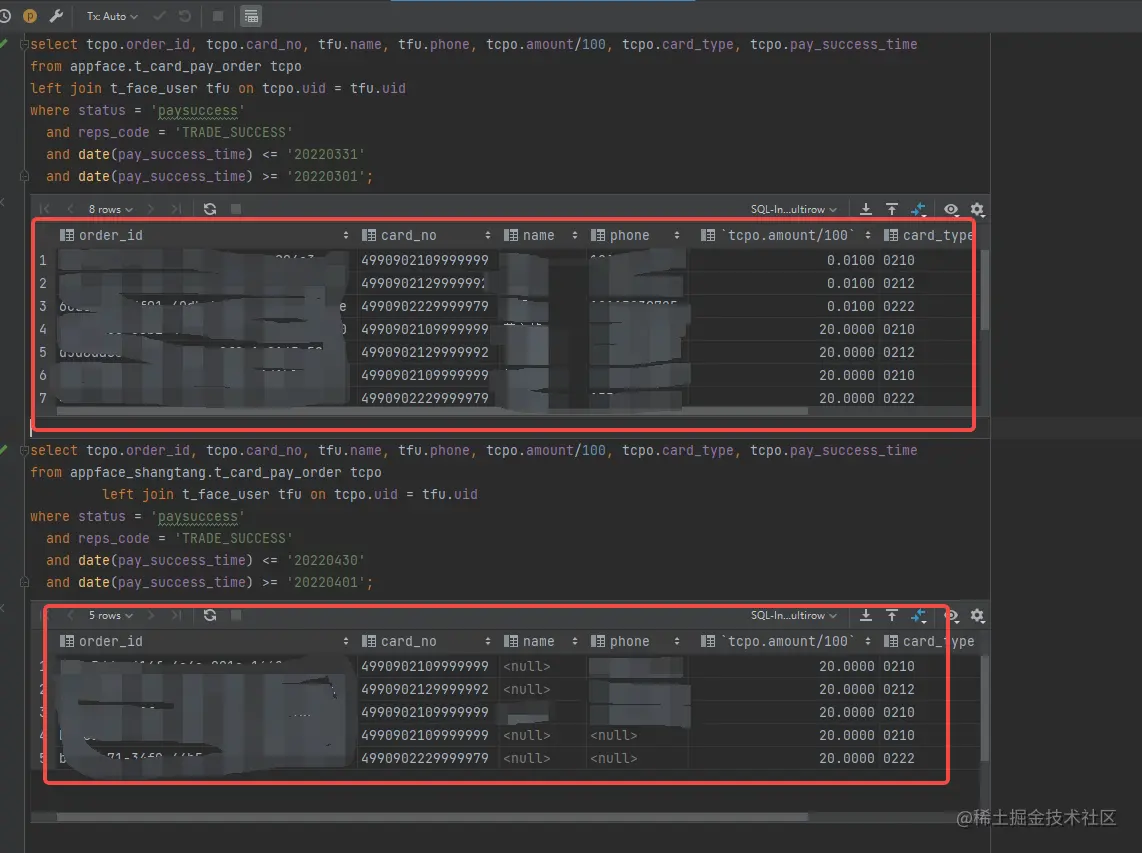Go to previous page in 8-rows result

coord(70,209)
